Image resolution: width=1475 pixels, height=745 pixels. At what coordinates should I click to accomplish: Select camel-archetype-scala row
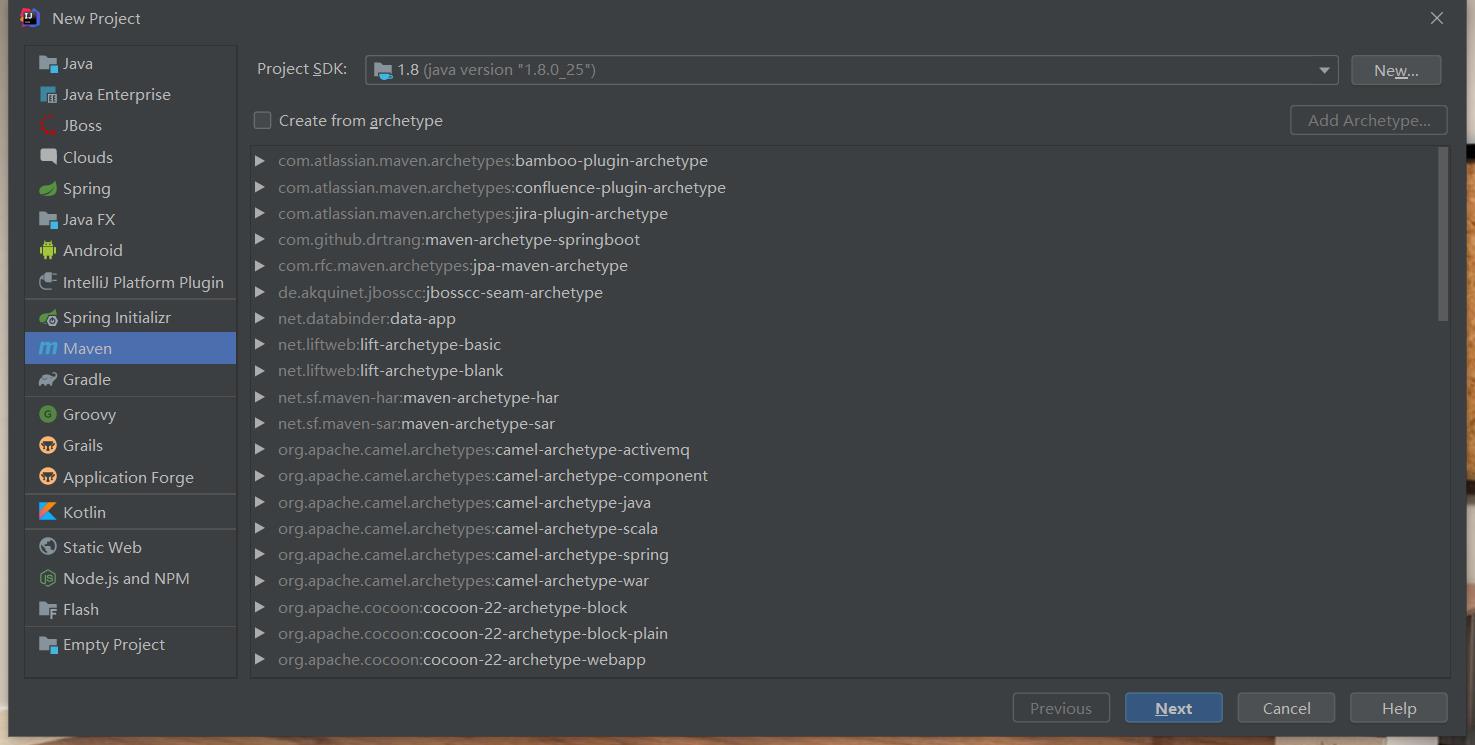click(845, 528)
